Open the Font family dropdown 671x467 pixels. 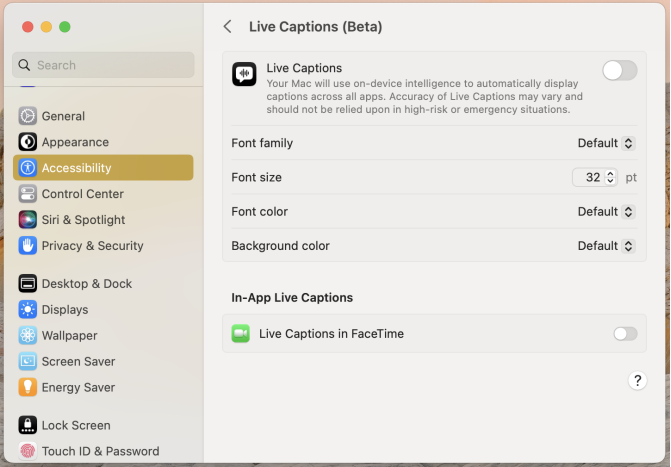pyautogui.click(x=606, y=143)
